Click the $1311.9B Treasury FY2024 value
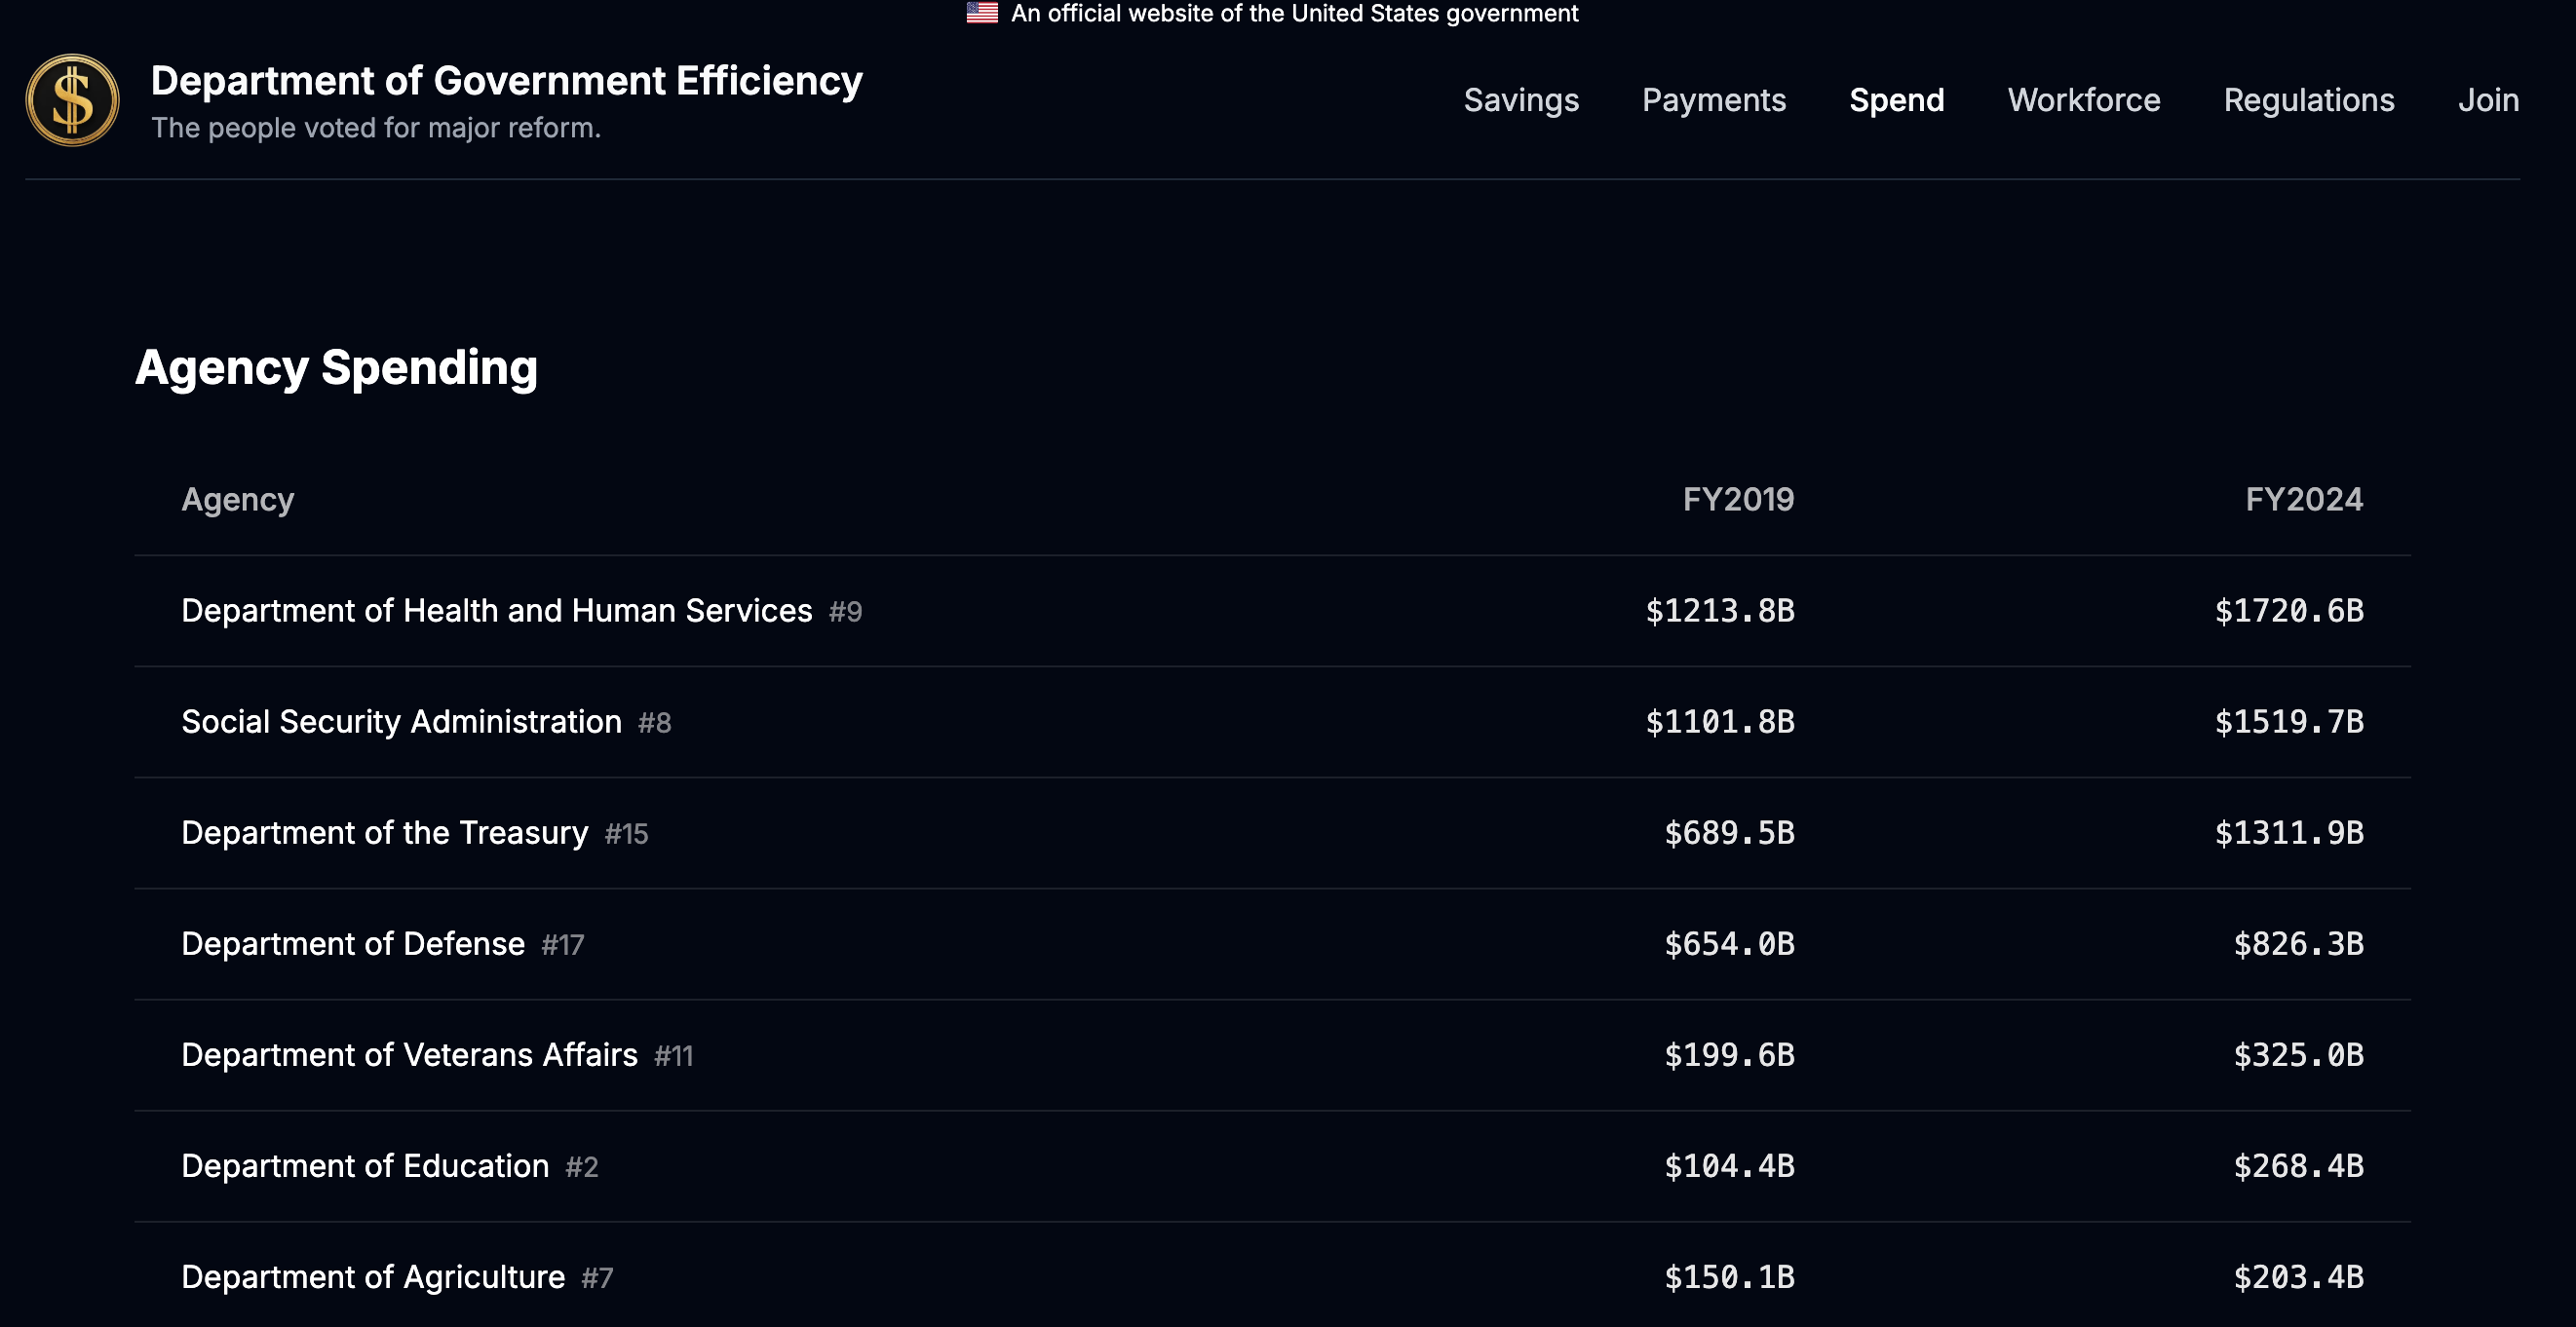The image size is (2576, 1327). [2289, 833]
